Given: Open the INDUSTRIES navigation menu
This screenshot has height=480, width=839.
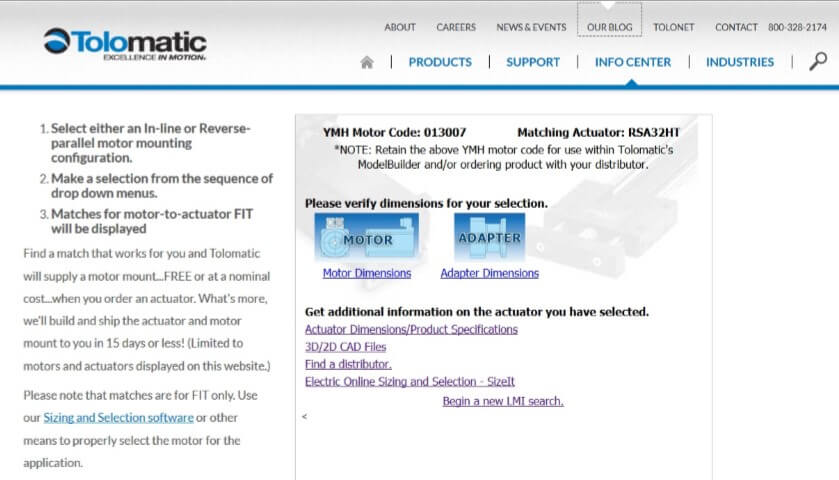Looking at the screenshot, I should (x=739, y=62).
